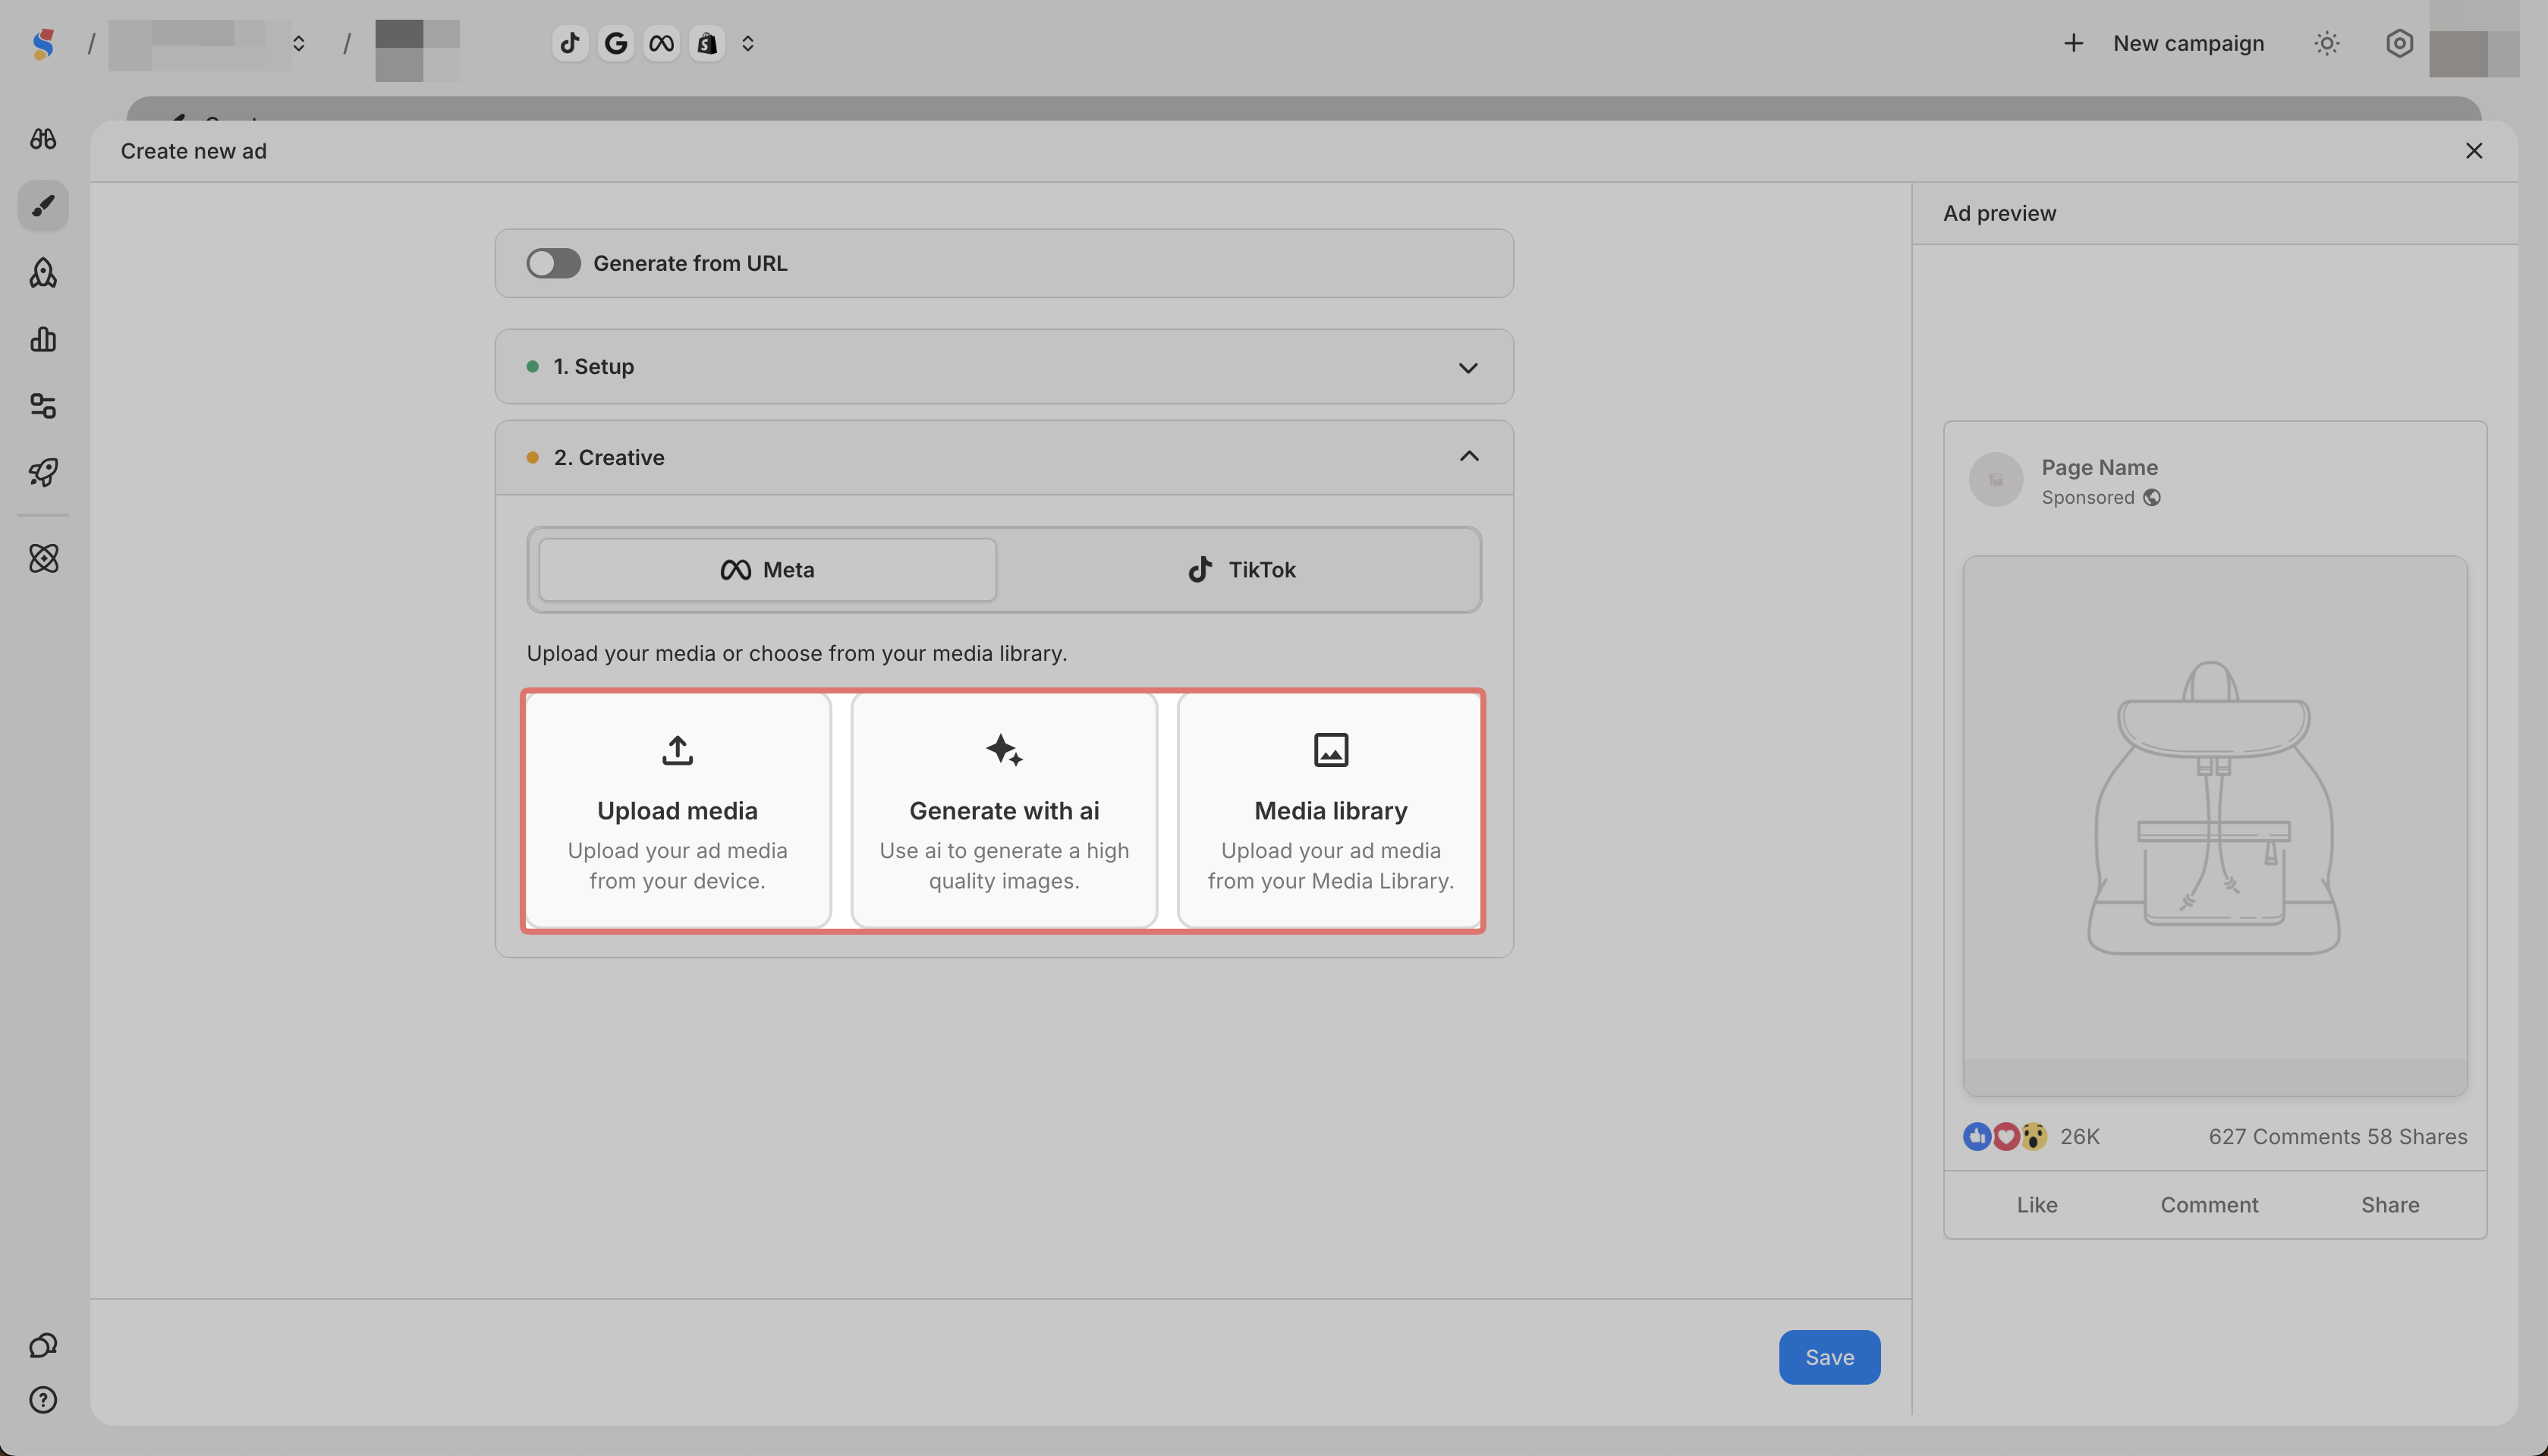Image resolution: width=2548 pixels, height=1456 pixels.
Task: Click the help question mark icon
Action: (43, 1400)
